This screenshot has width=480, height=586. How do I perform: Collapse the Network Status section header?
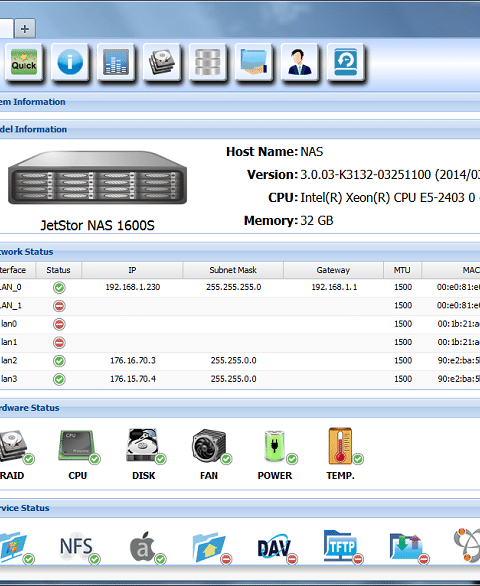pos(240,252)
